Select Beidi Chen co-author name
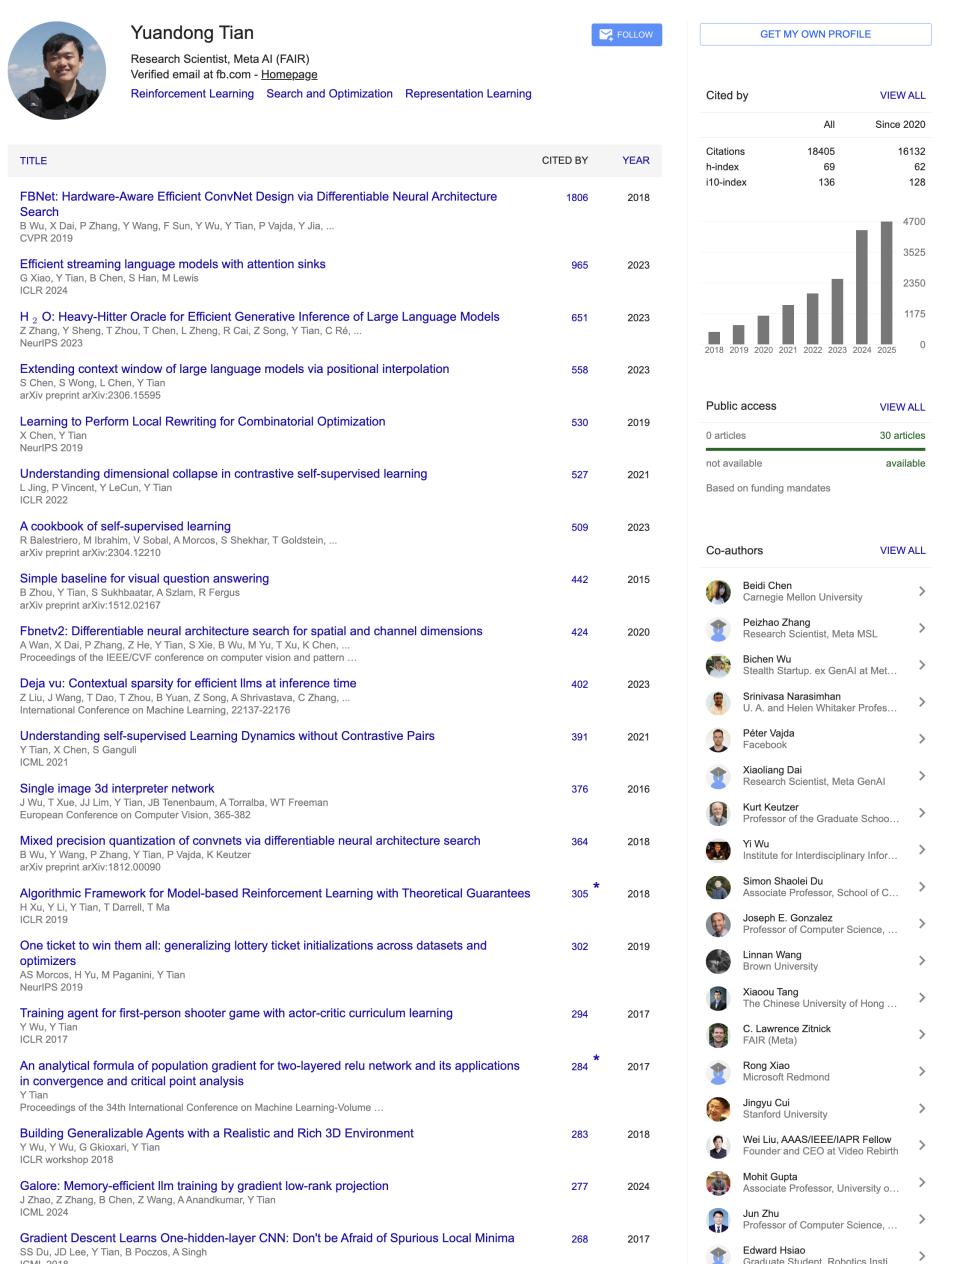Image resolution: width=960 pixels, height=1264 pixels. point(767,586)
